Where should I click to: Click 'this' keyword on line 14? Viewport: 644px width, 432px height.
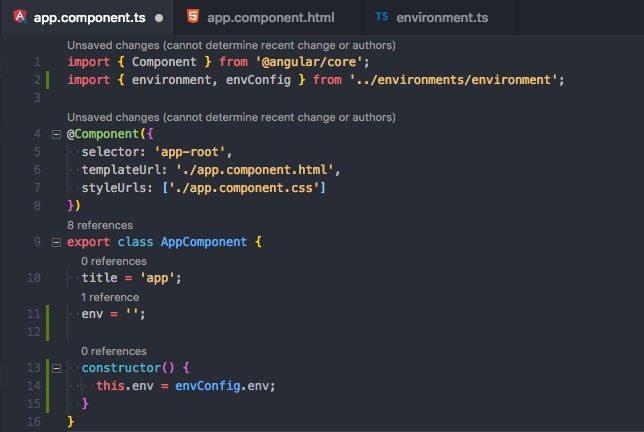[110, 386]
